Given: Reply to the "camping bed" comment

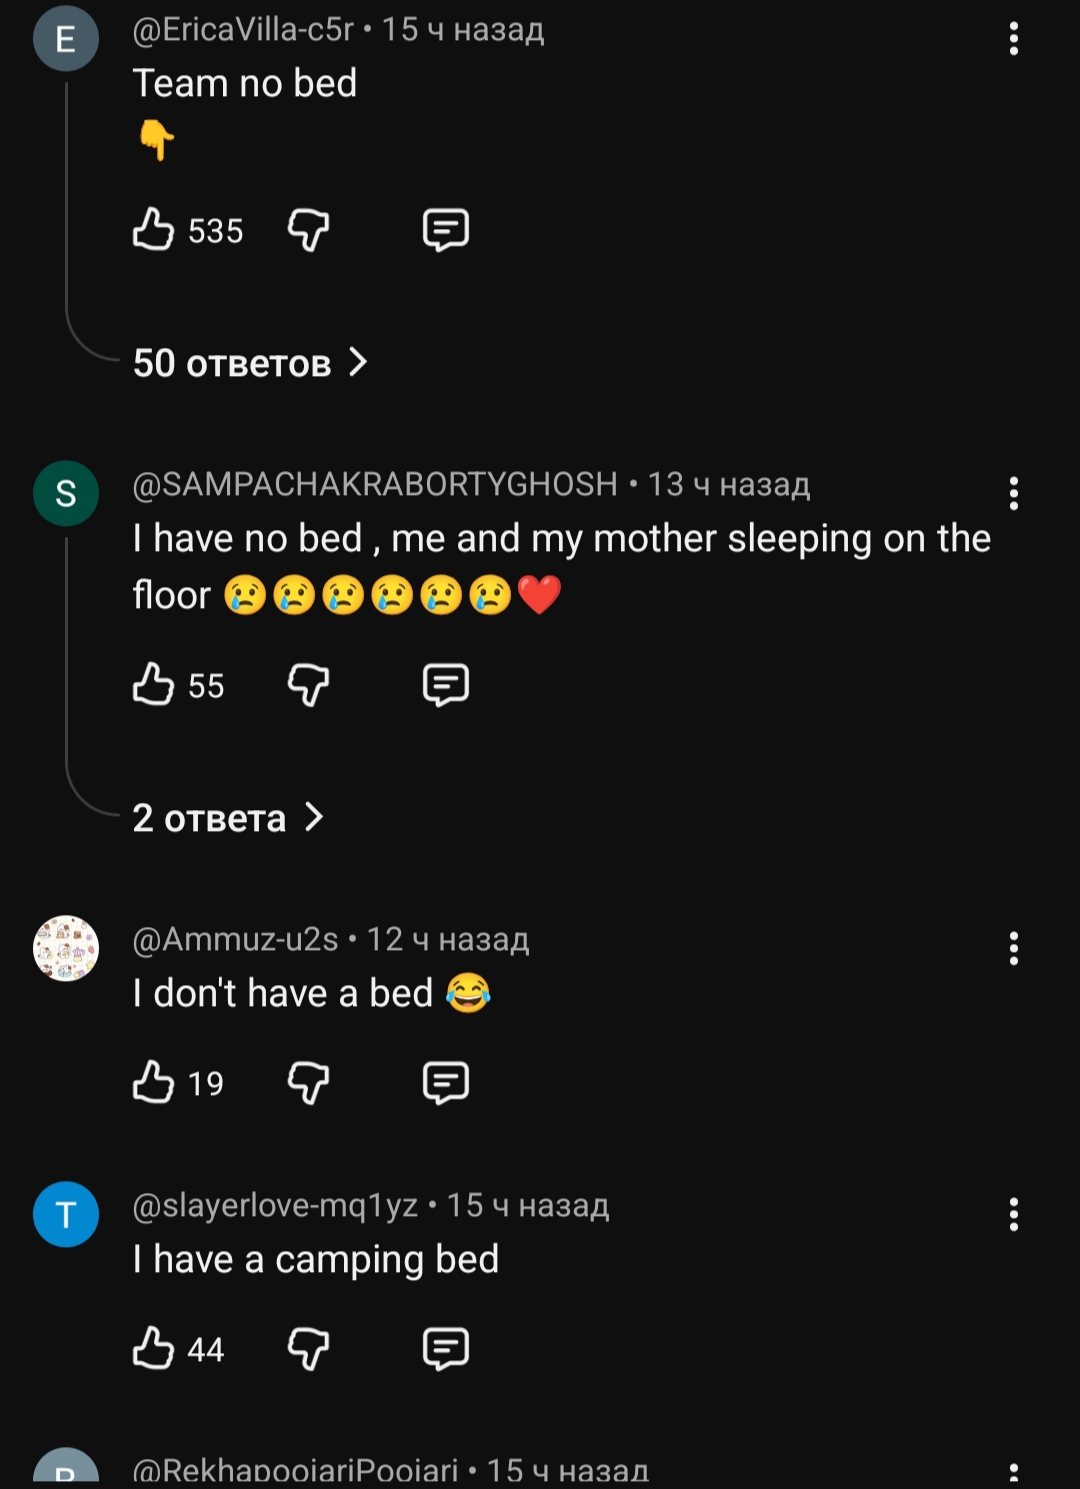Looking at the screenshot, I should click(x=445, y=1348).
